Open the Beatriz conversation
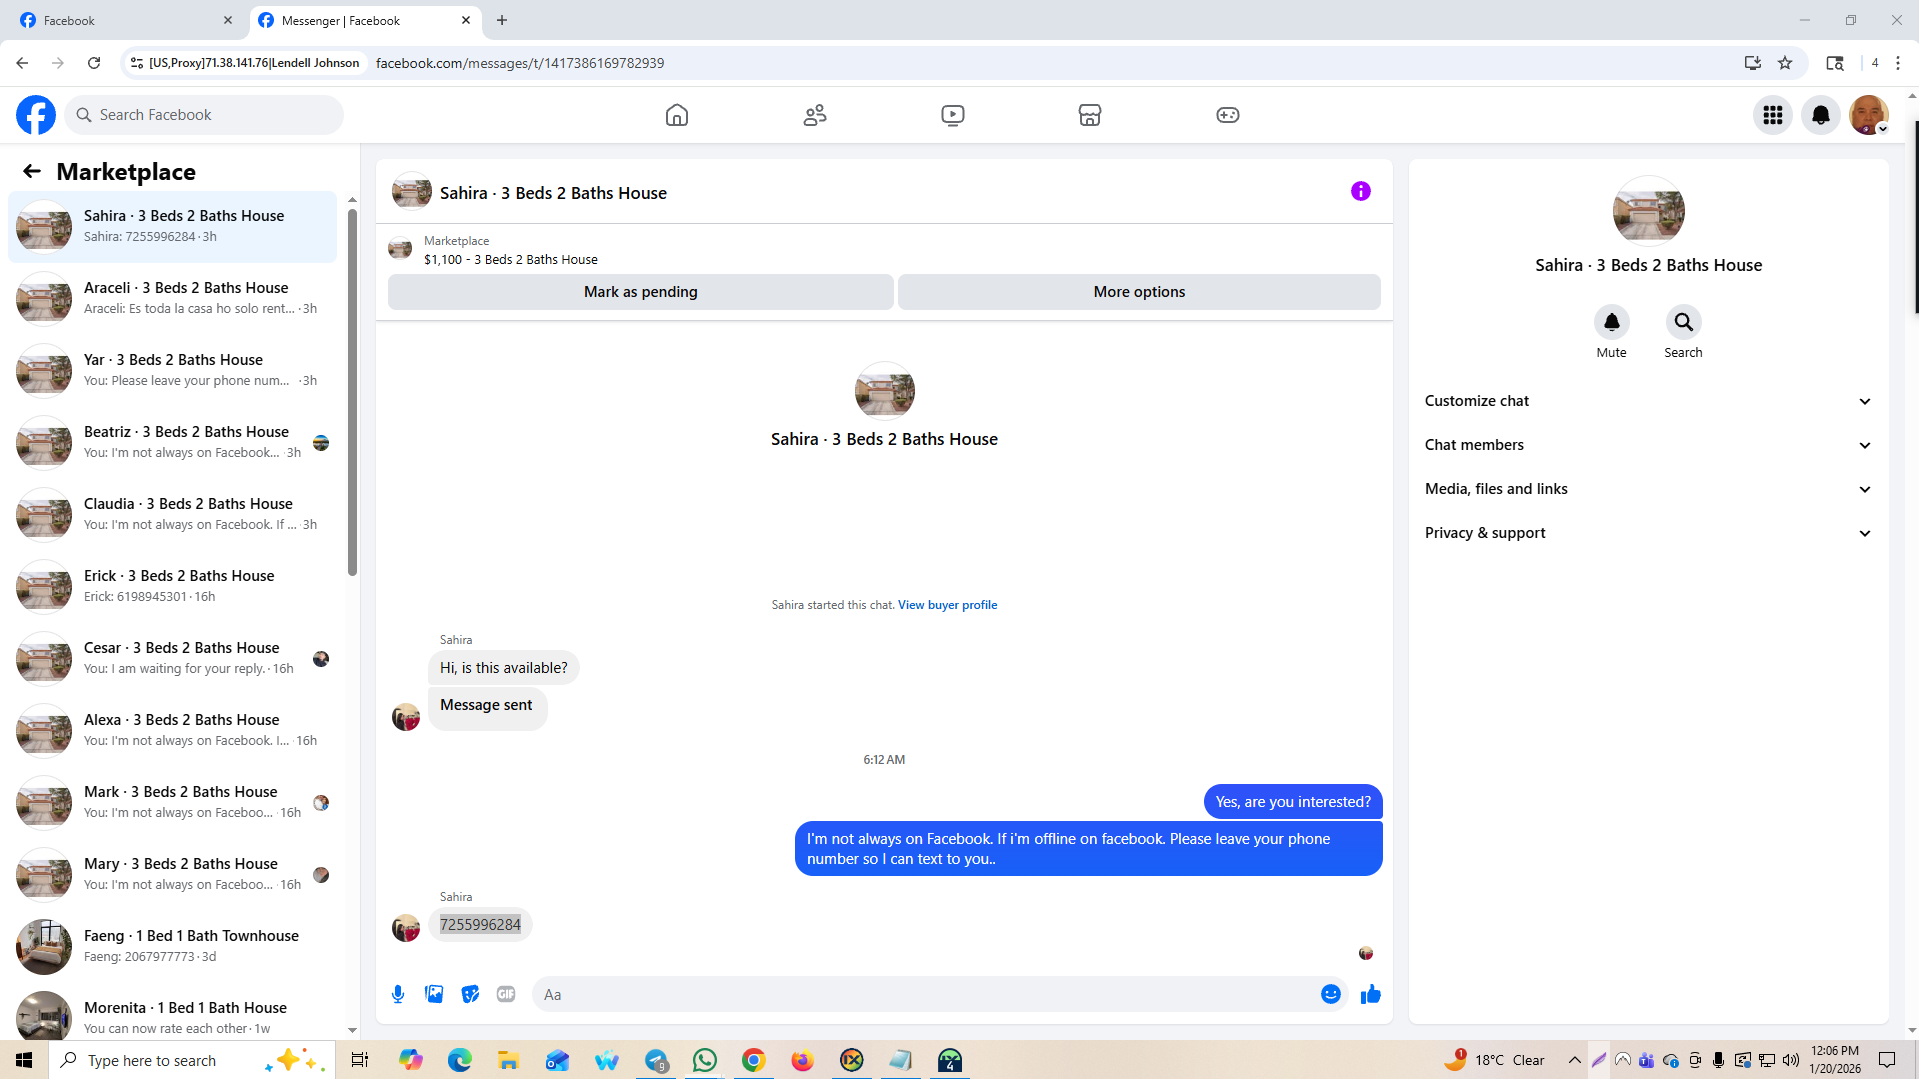Image resolution: width=1919 pixels, height=1079 pixels. pyautogui.click(x=173, y=443)
